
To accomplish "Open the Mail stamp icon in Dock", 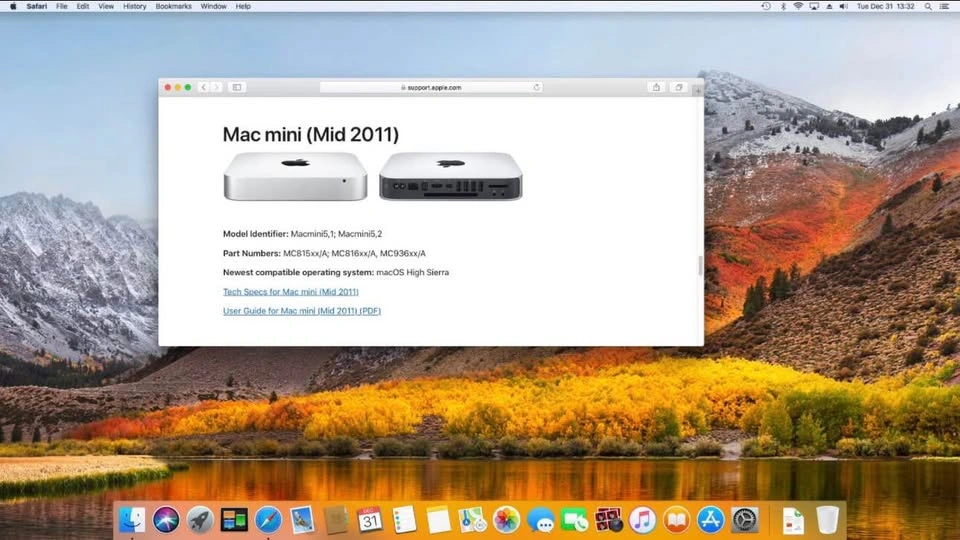I will pos(302,520).
